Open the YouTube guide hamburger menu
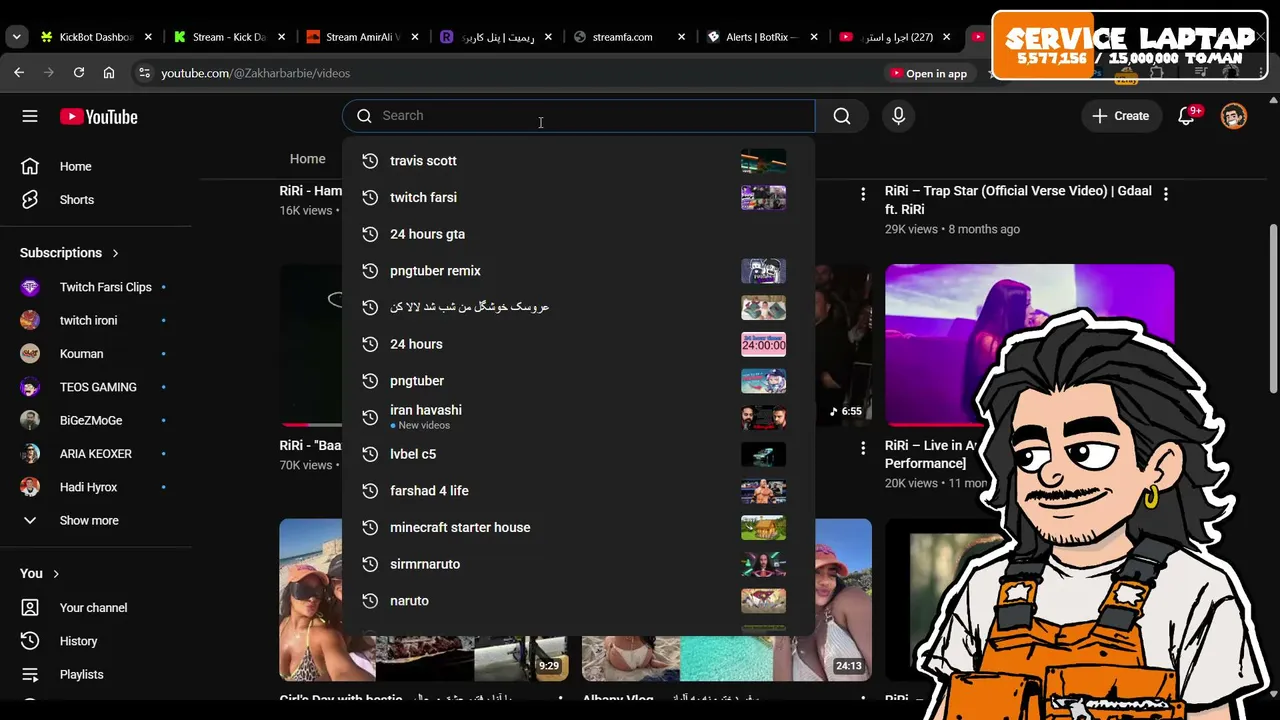1280x720 pixels. [x=30, y=116]
